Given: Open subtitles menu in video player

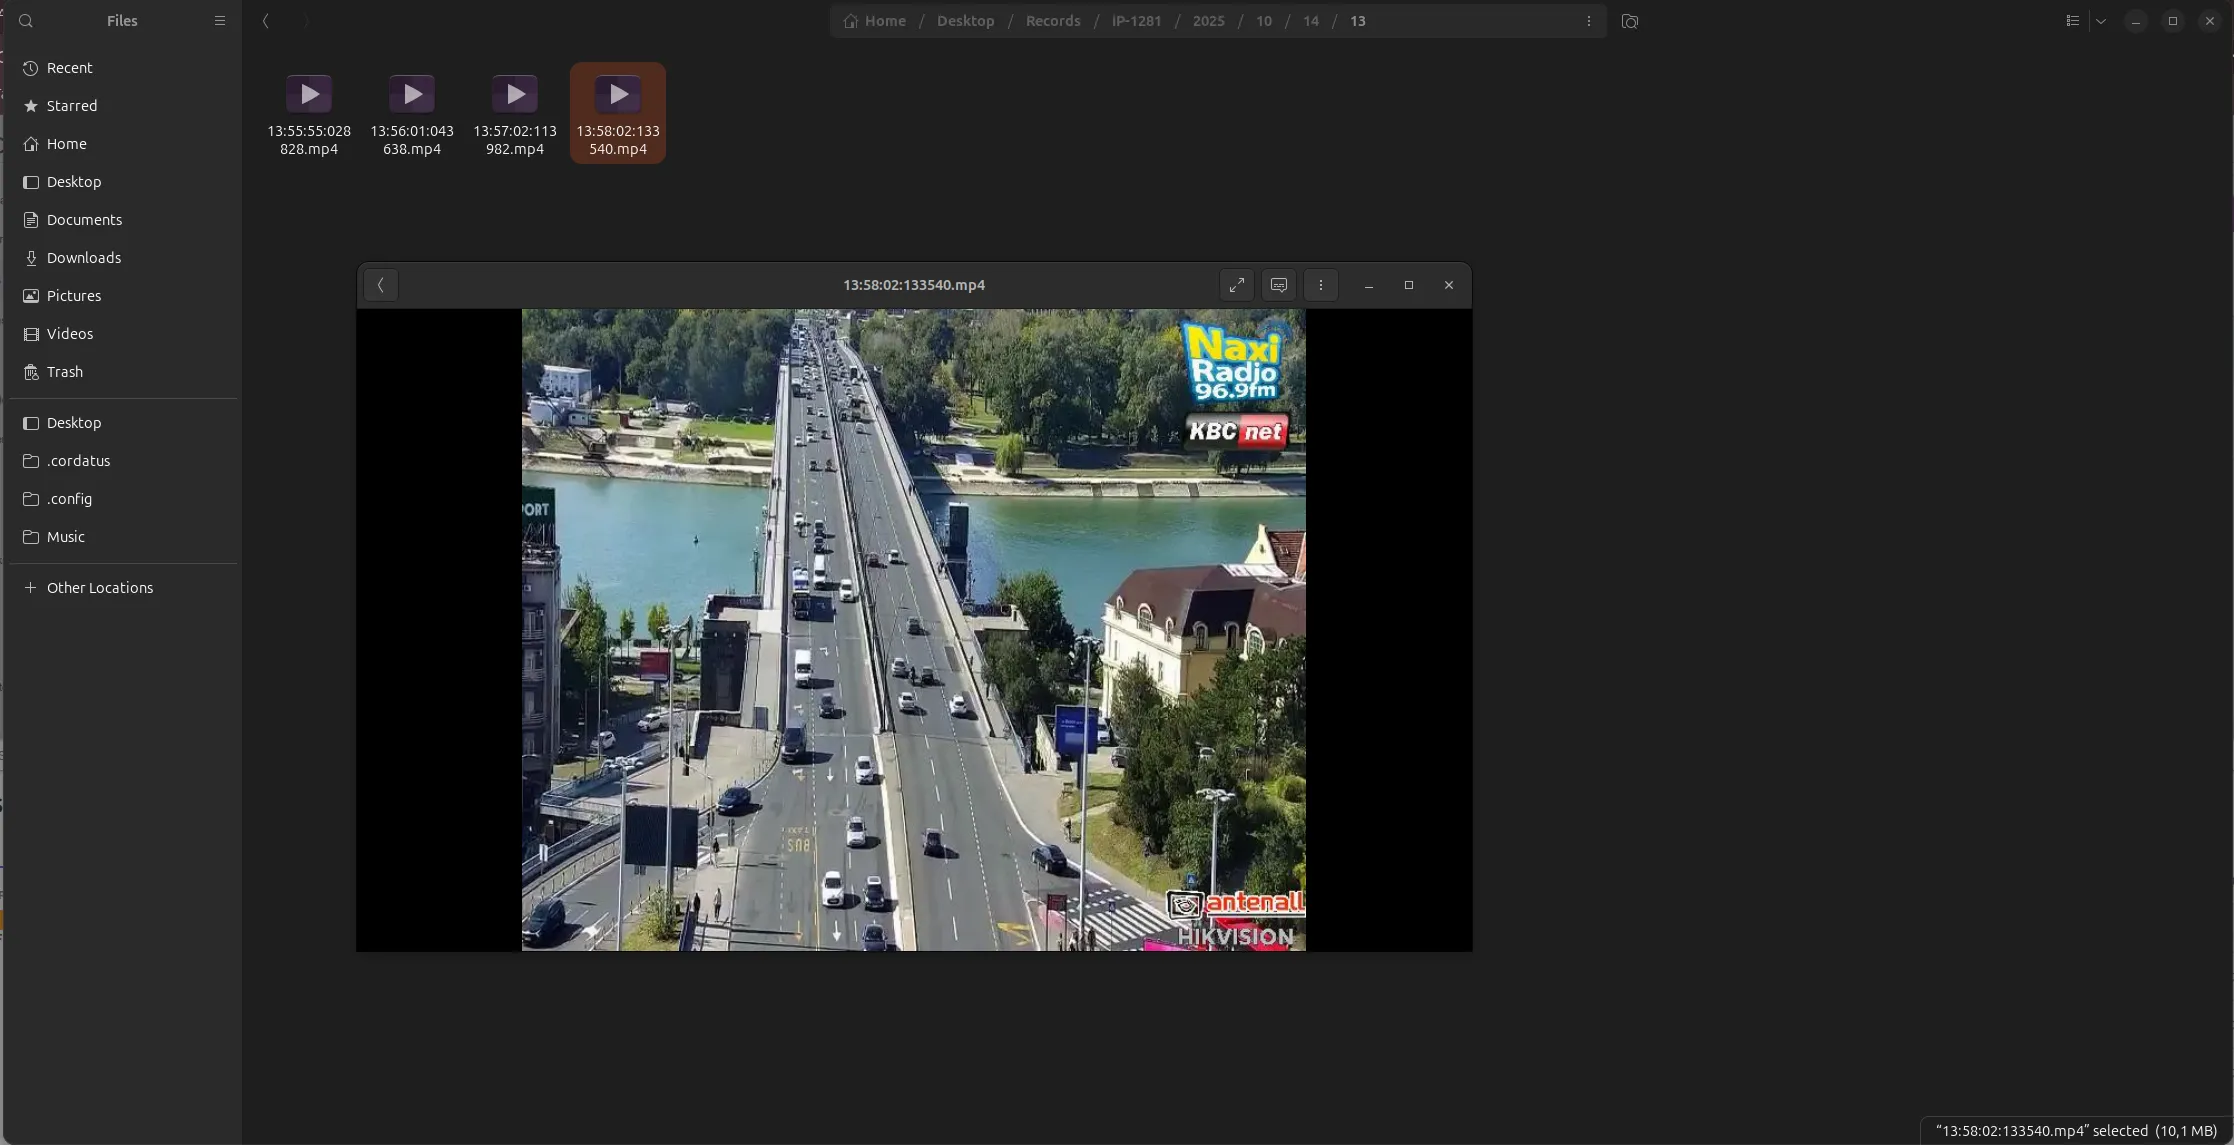Looking at the screenshot, I should pyautogui.click(x=1278, y=285).
